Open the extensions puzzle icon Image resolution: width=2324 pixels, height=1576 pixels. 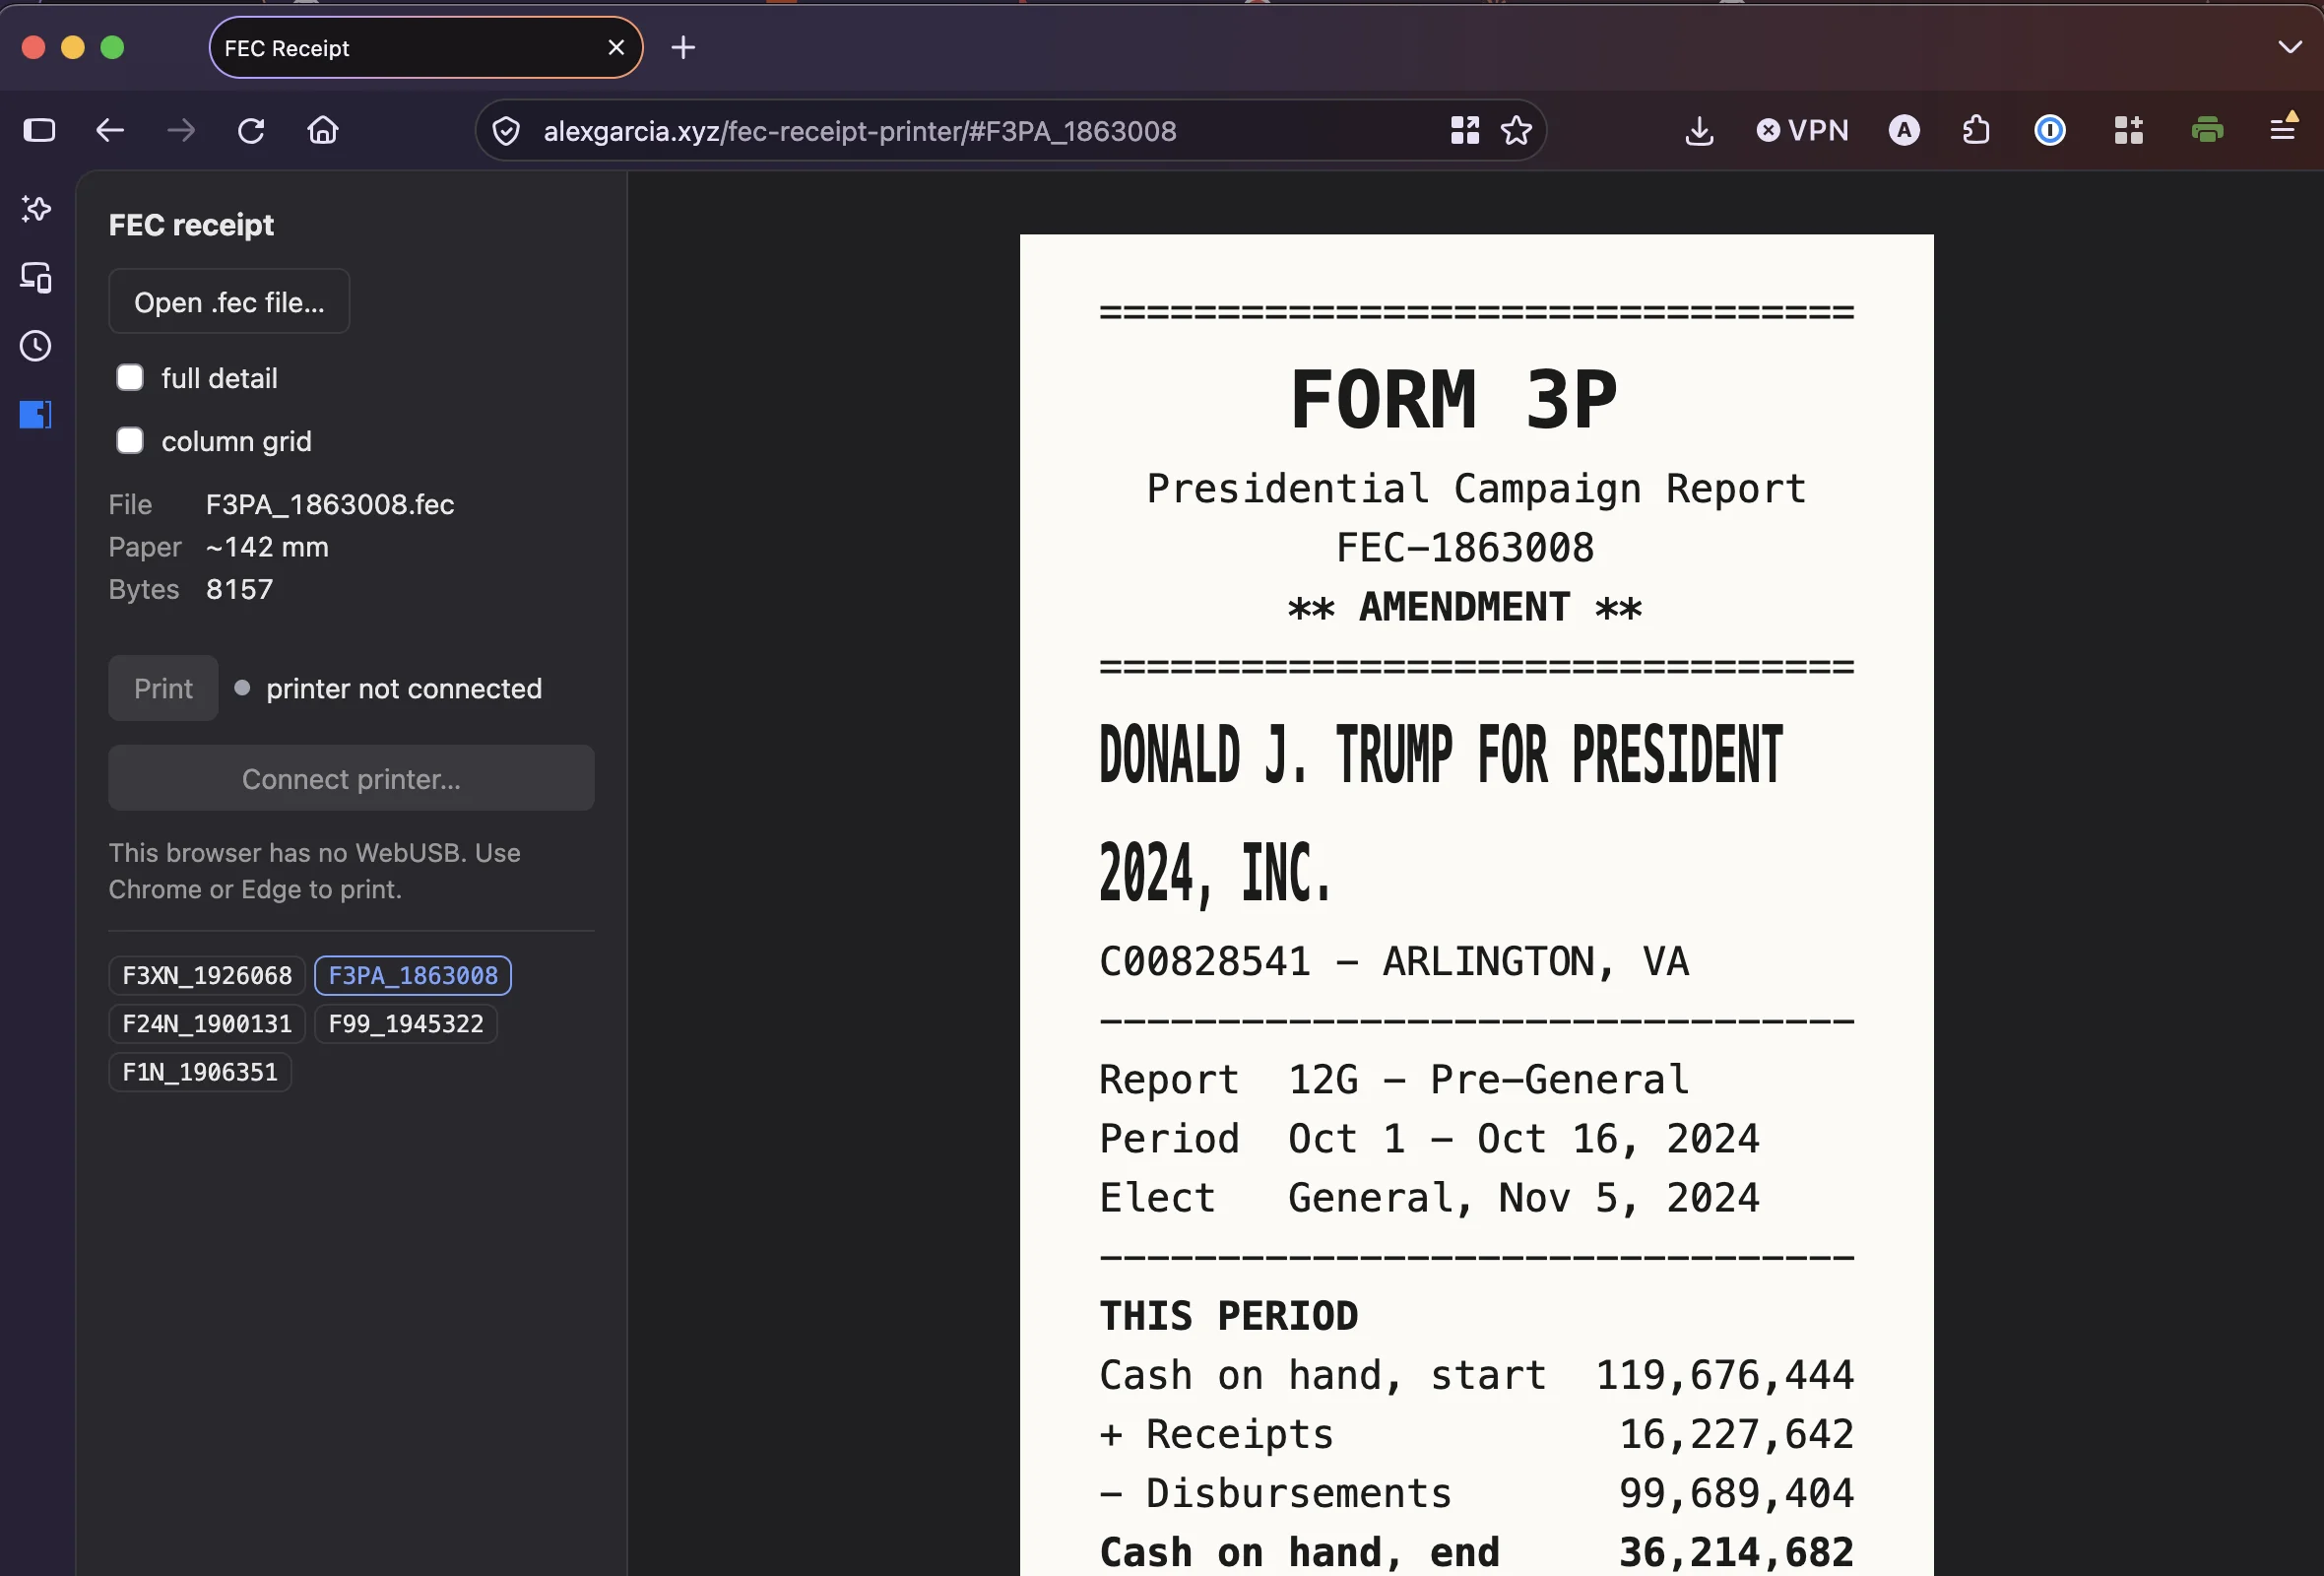point(1976,130)
